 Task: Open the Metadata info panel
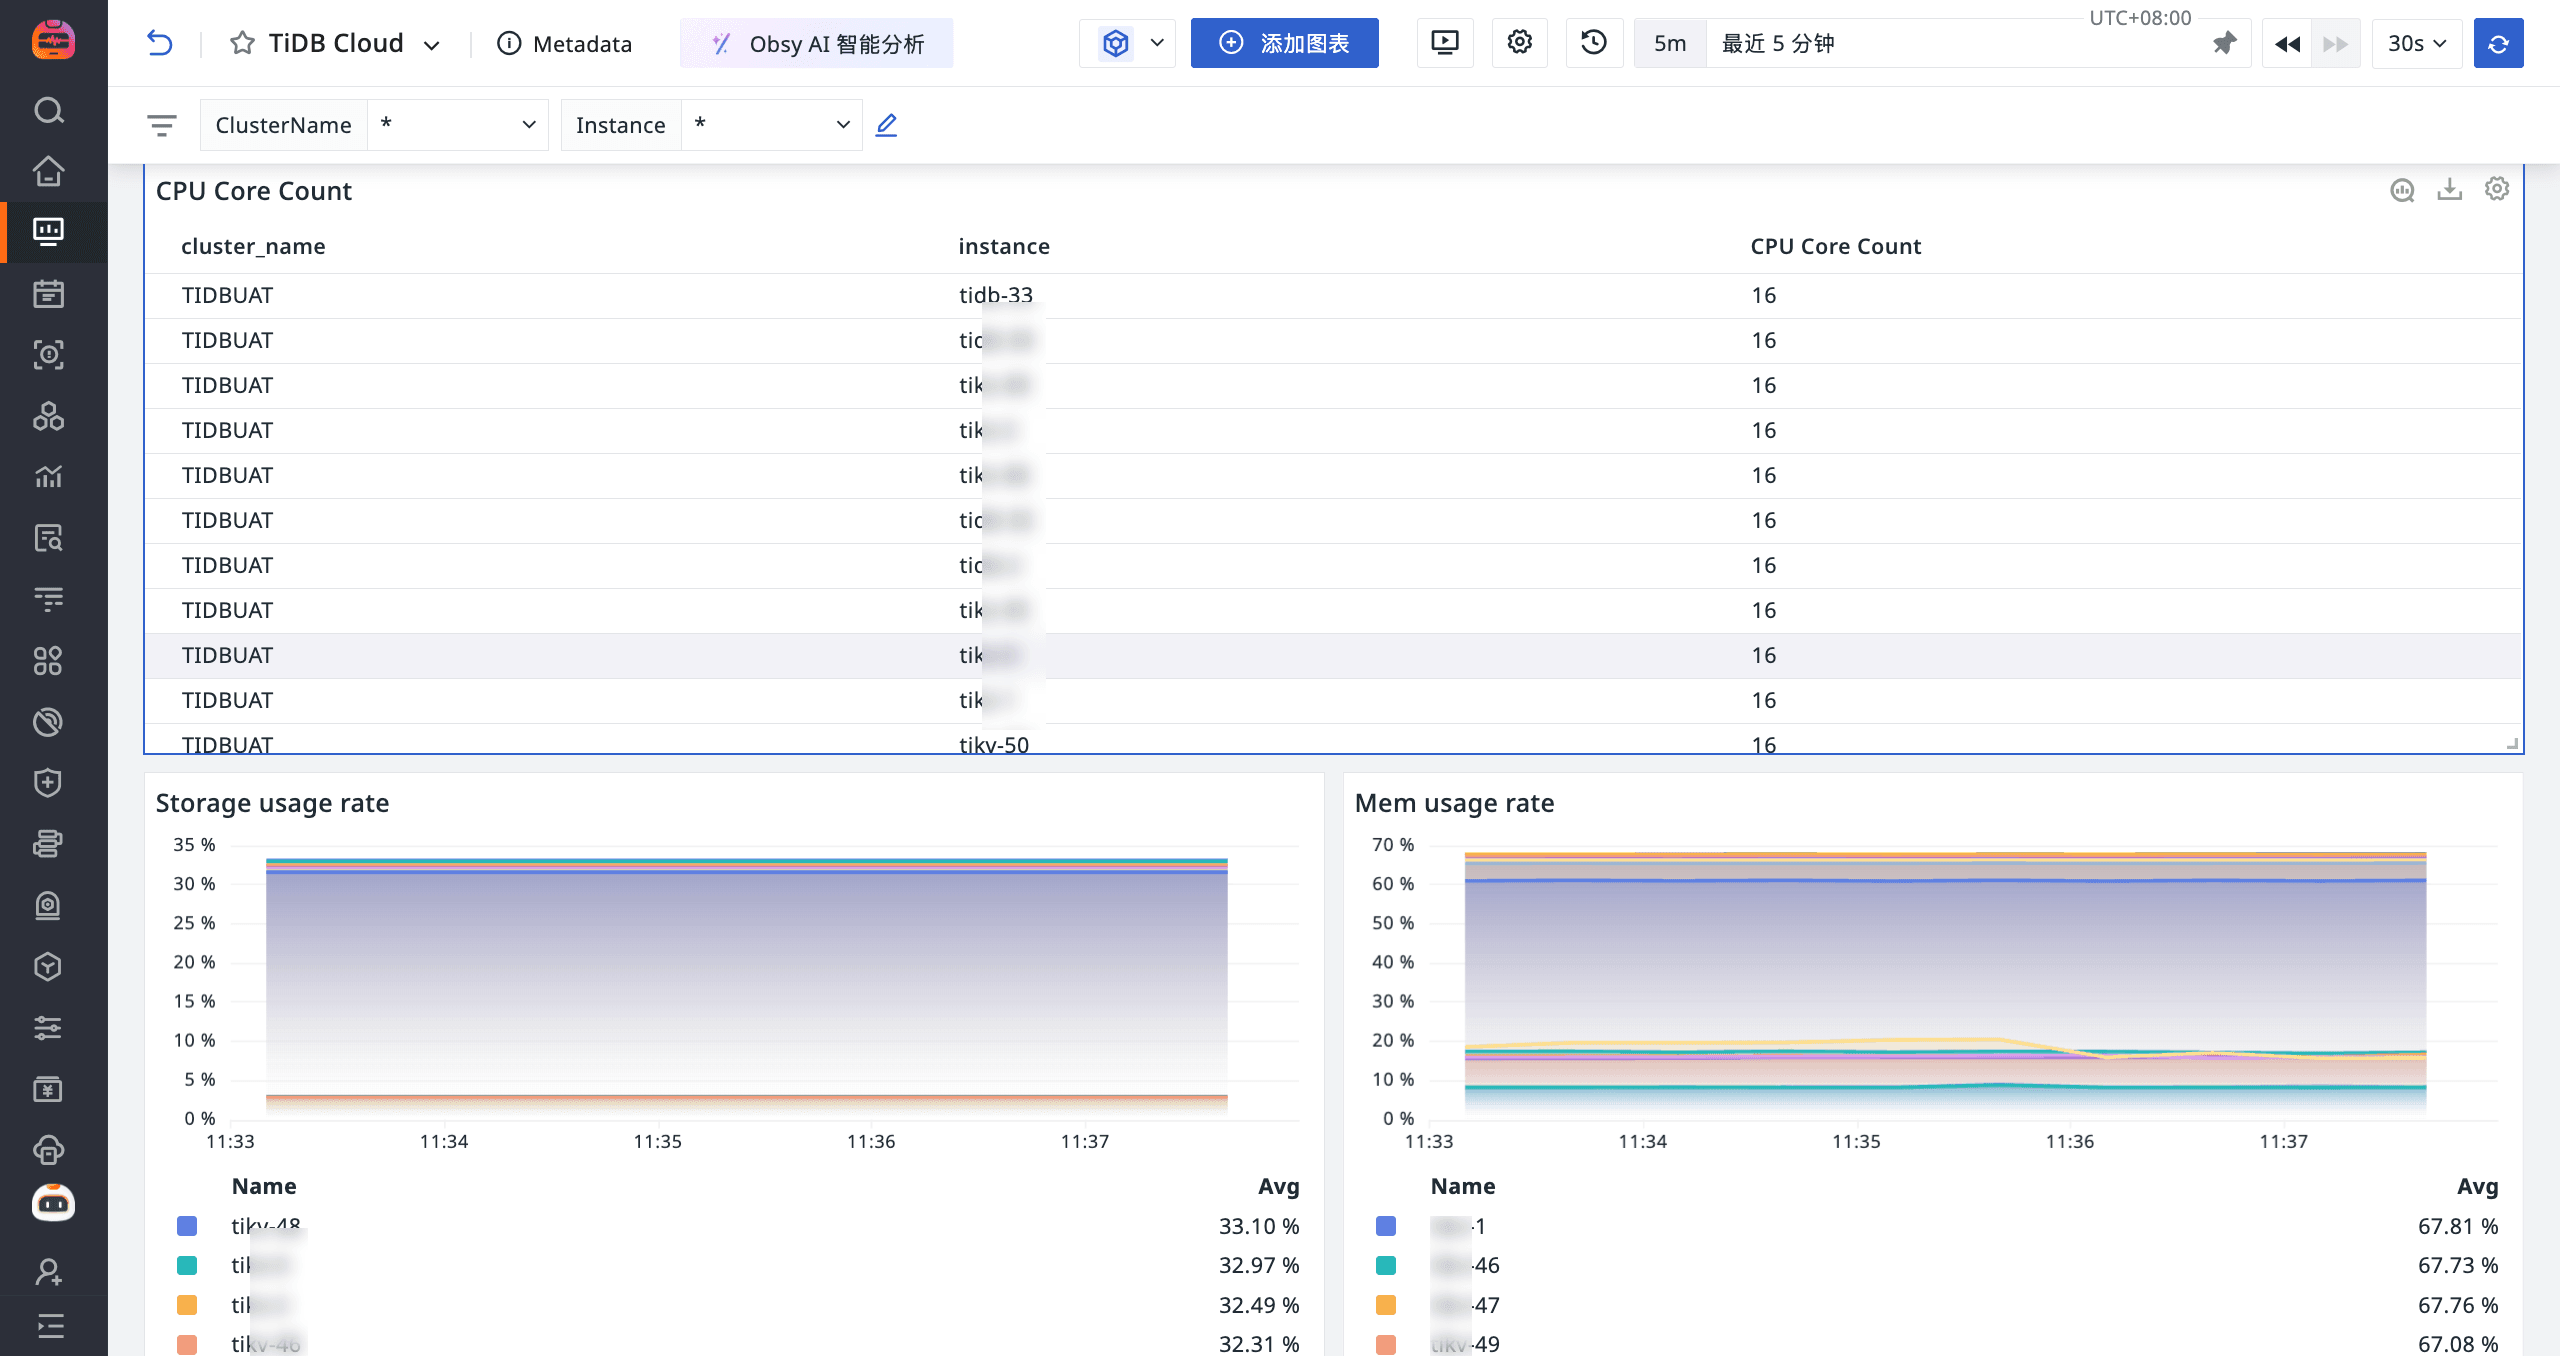tap(565, 43)
